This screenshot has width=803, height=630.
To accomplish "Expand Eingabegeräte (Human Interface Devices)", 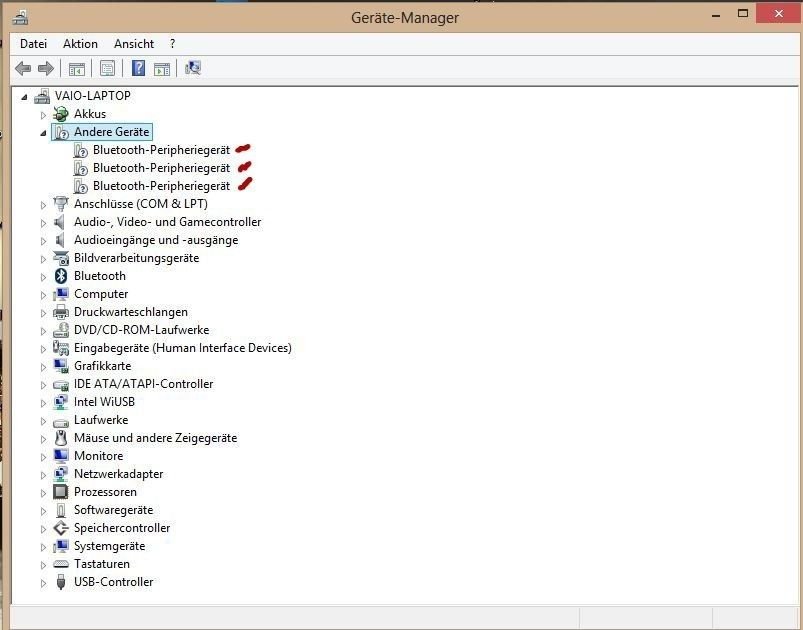I will pos(43,349).
